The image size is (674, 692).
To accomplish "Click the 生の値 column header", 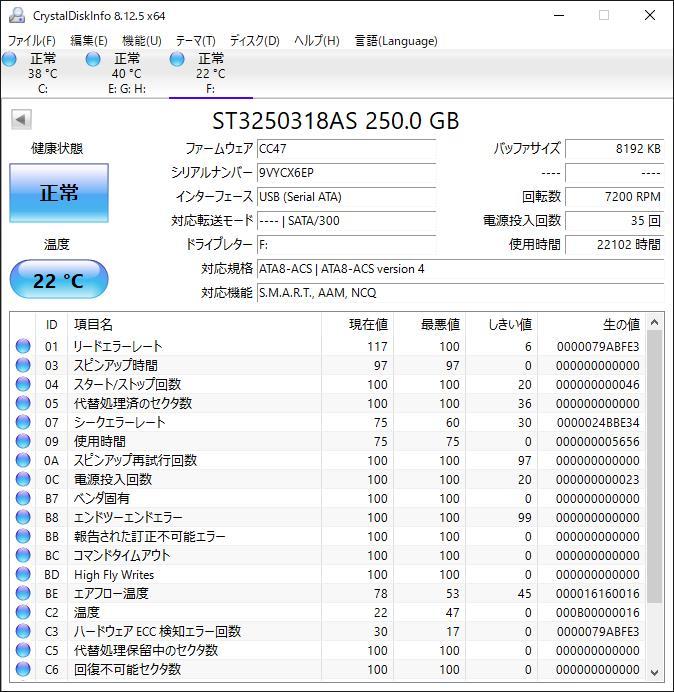I will coord(591,324).
